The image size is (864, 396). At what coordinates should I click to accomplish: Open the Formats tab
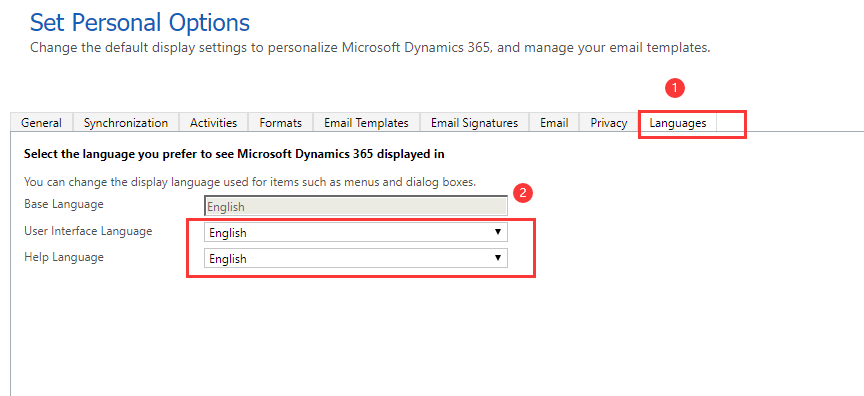(280, 123)
